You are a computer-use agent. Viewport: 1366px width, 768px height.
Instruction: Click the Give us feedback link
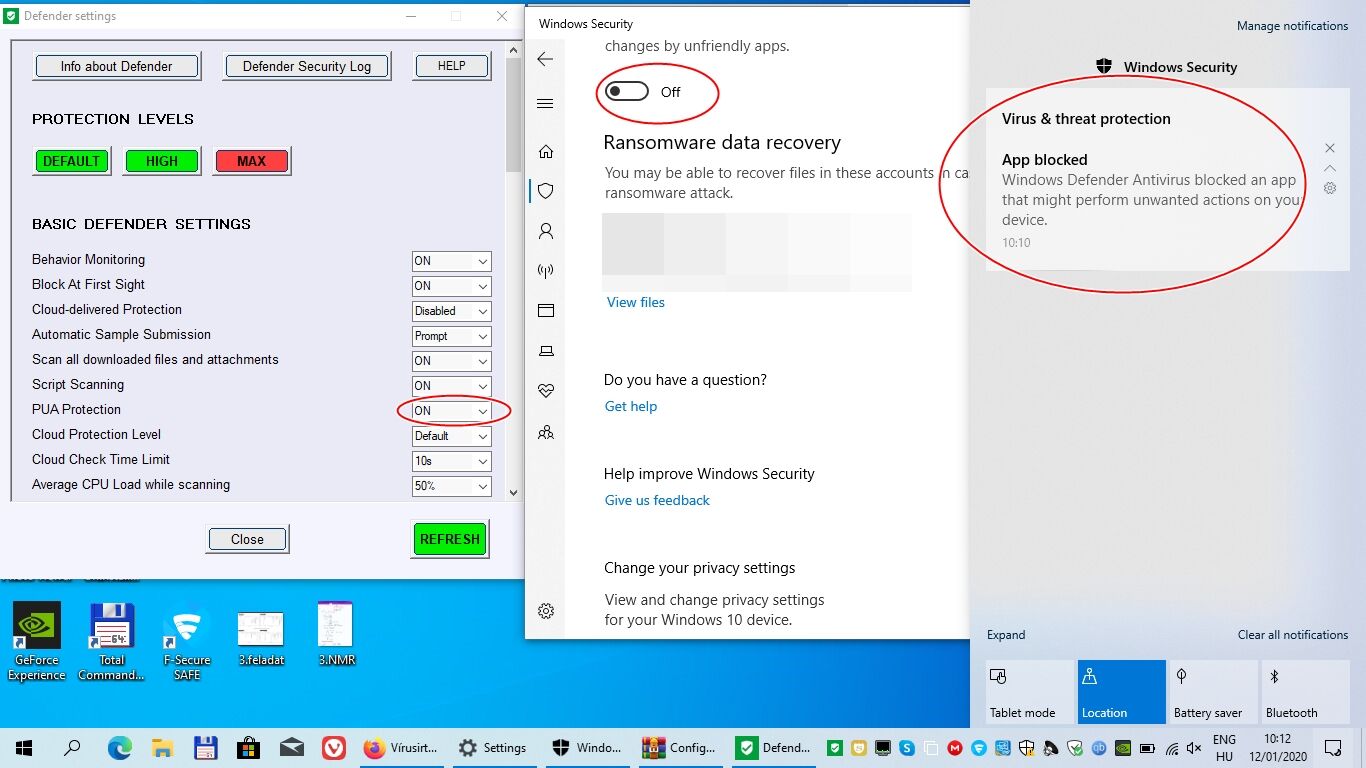tap(657, 500)
